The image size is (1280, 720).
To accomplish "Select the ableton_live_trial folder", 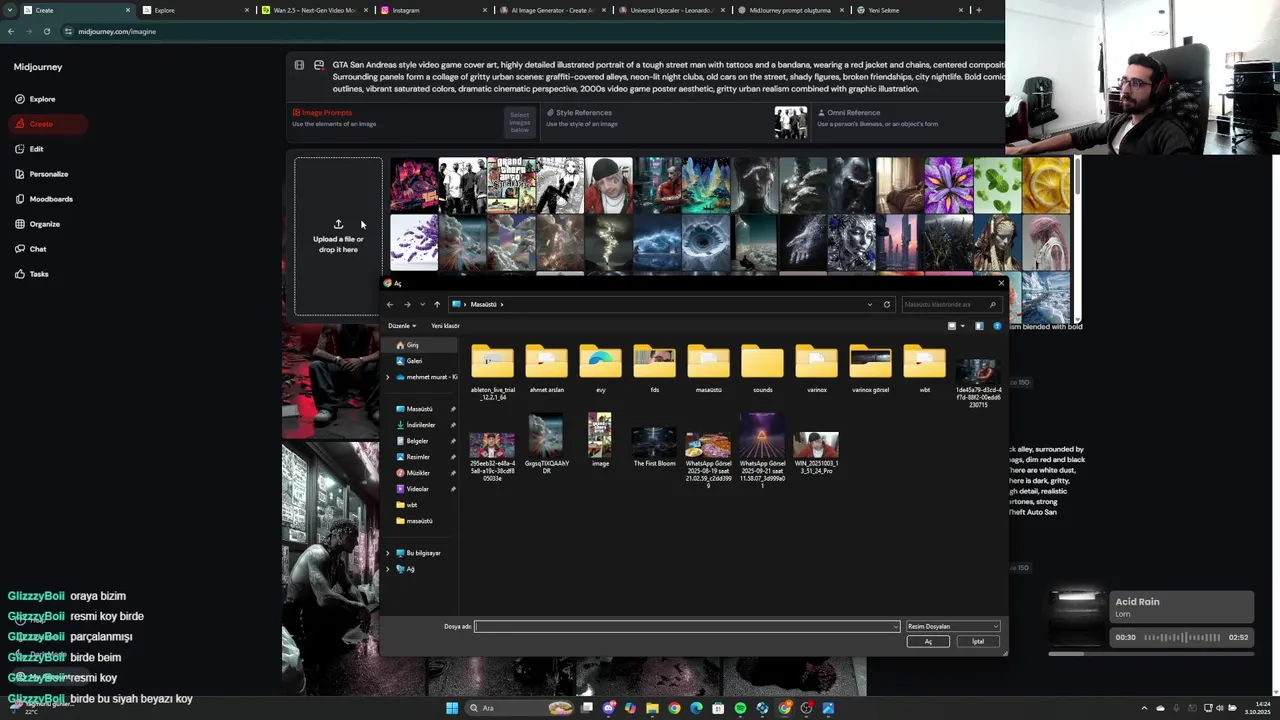I will pyautogui.click(x=492, y=371).
